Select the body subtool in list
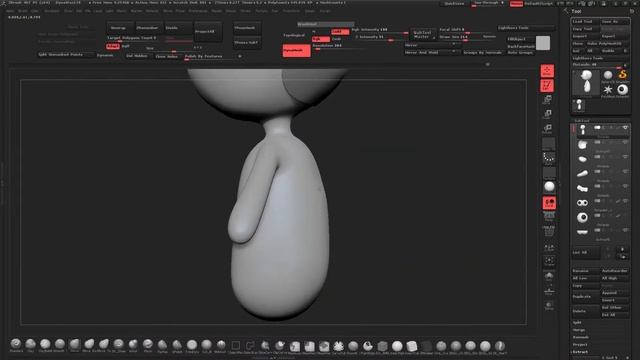The height and width of the screenshot is (360, 640). [582, 130]
